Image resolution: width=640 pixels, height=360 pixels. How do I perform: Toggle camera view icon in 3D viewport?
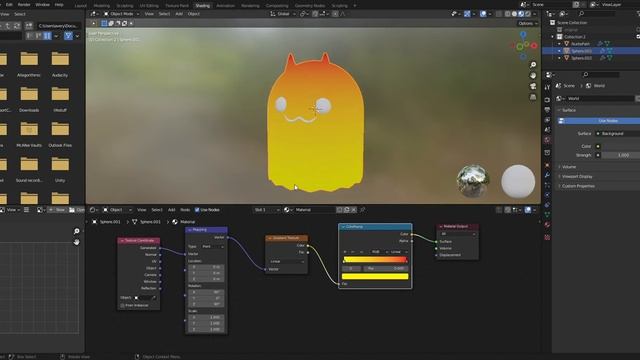[x=533, y=86]
